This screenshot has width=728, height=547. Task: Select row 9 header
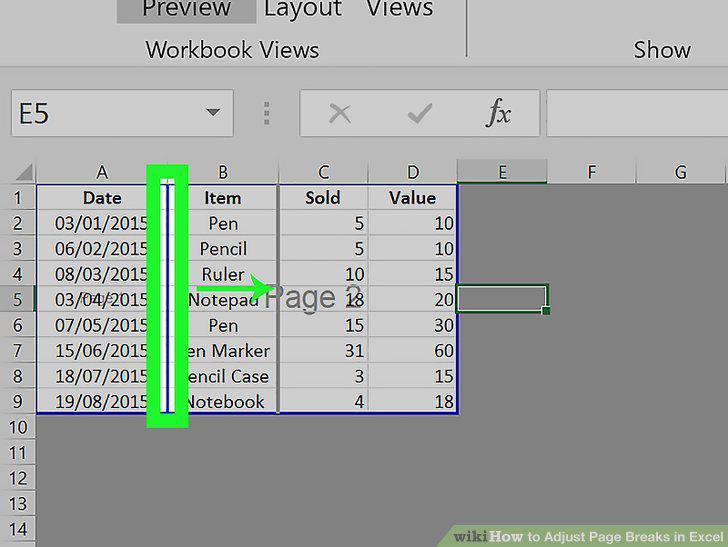pos(18,402)
